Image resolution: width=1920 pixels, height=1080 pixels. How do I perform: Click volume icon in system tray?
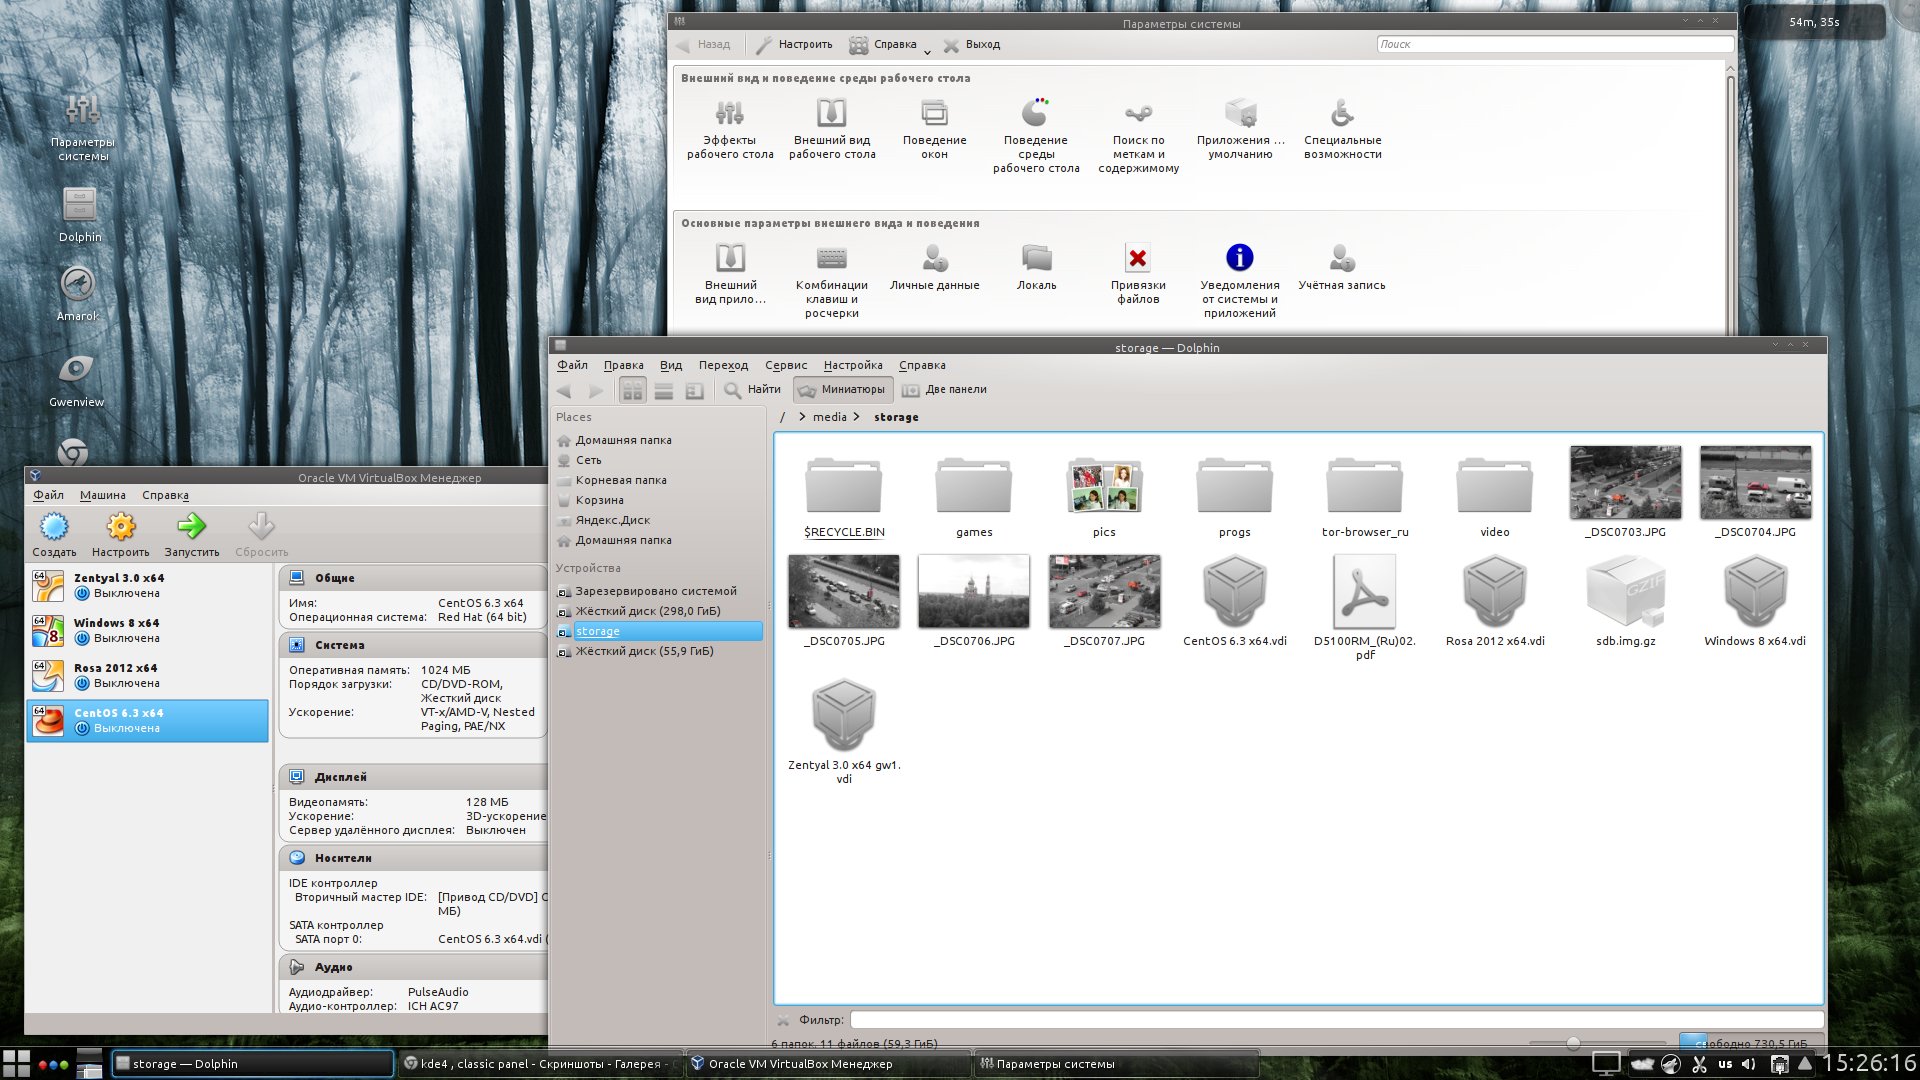(x=1749, y=1064)
